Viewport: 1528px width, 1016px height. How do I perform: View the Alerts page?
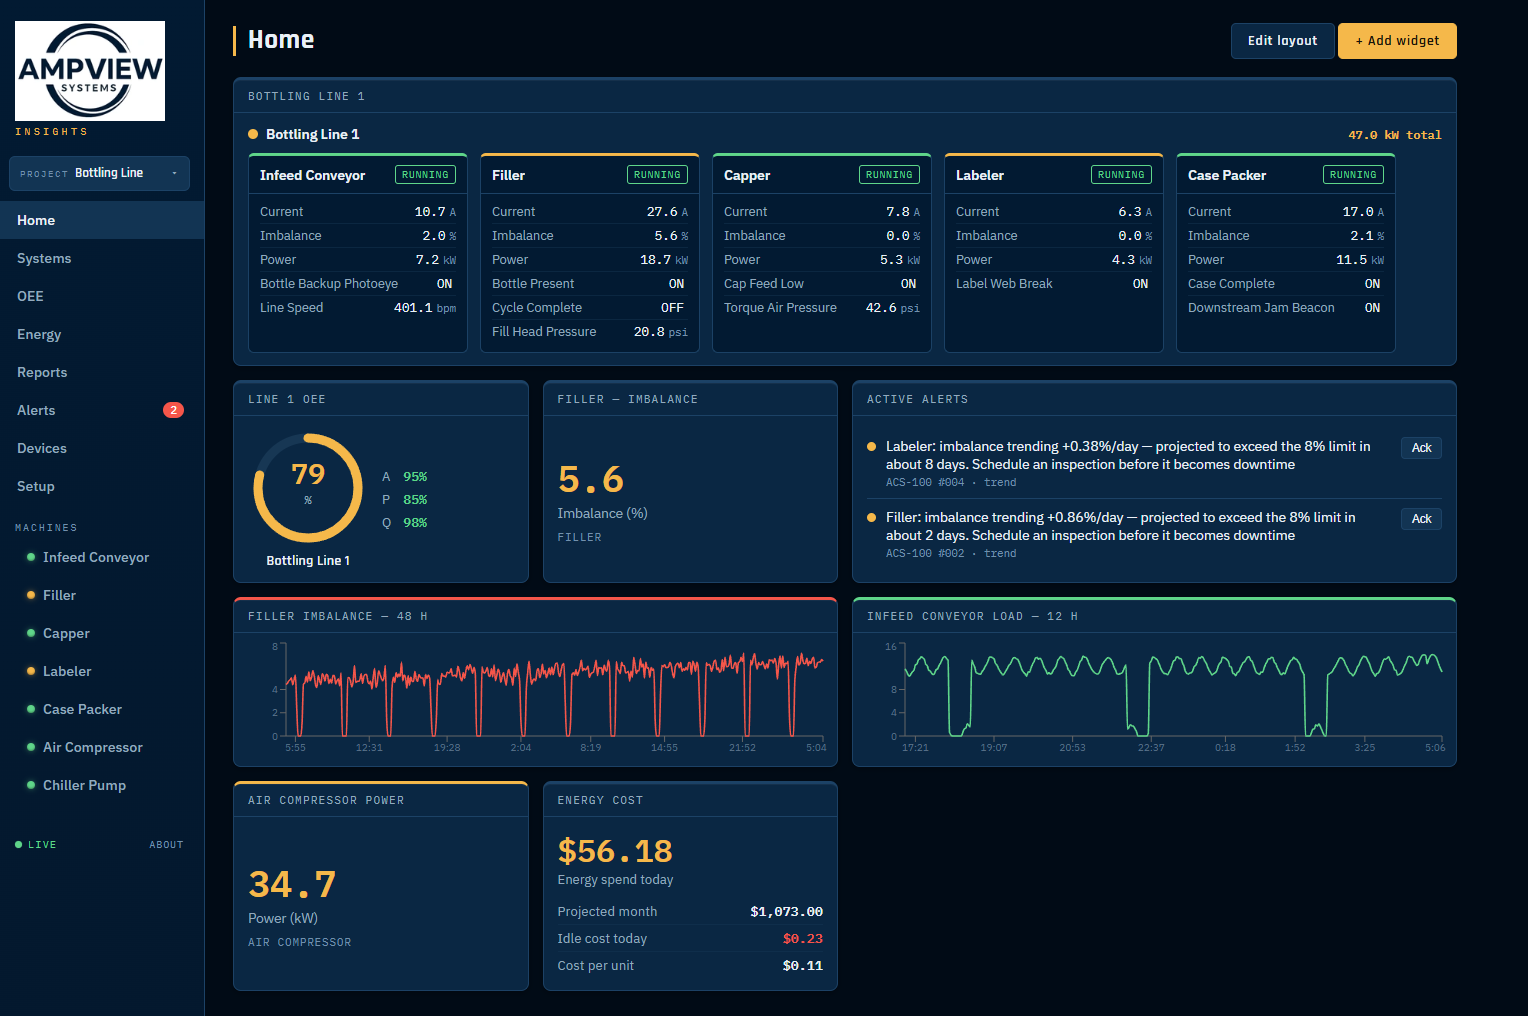pos(102,410)
